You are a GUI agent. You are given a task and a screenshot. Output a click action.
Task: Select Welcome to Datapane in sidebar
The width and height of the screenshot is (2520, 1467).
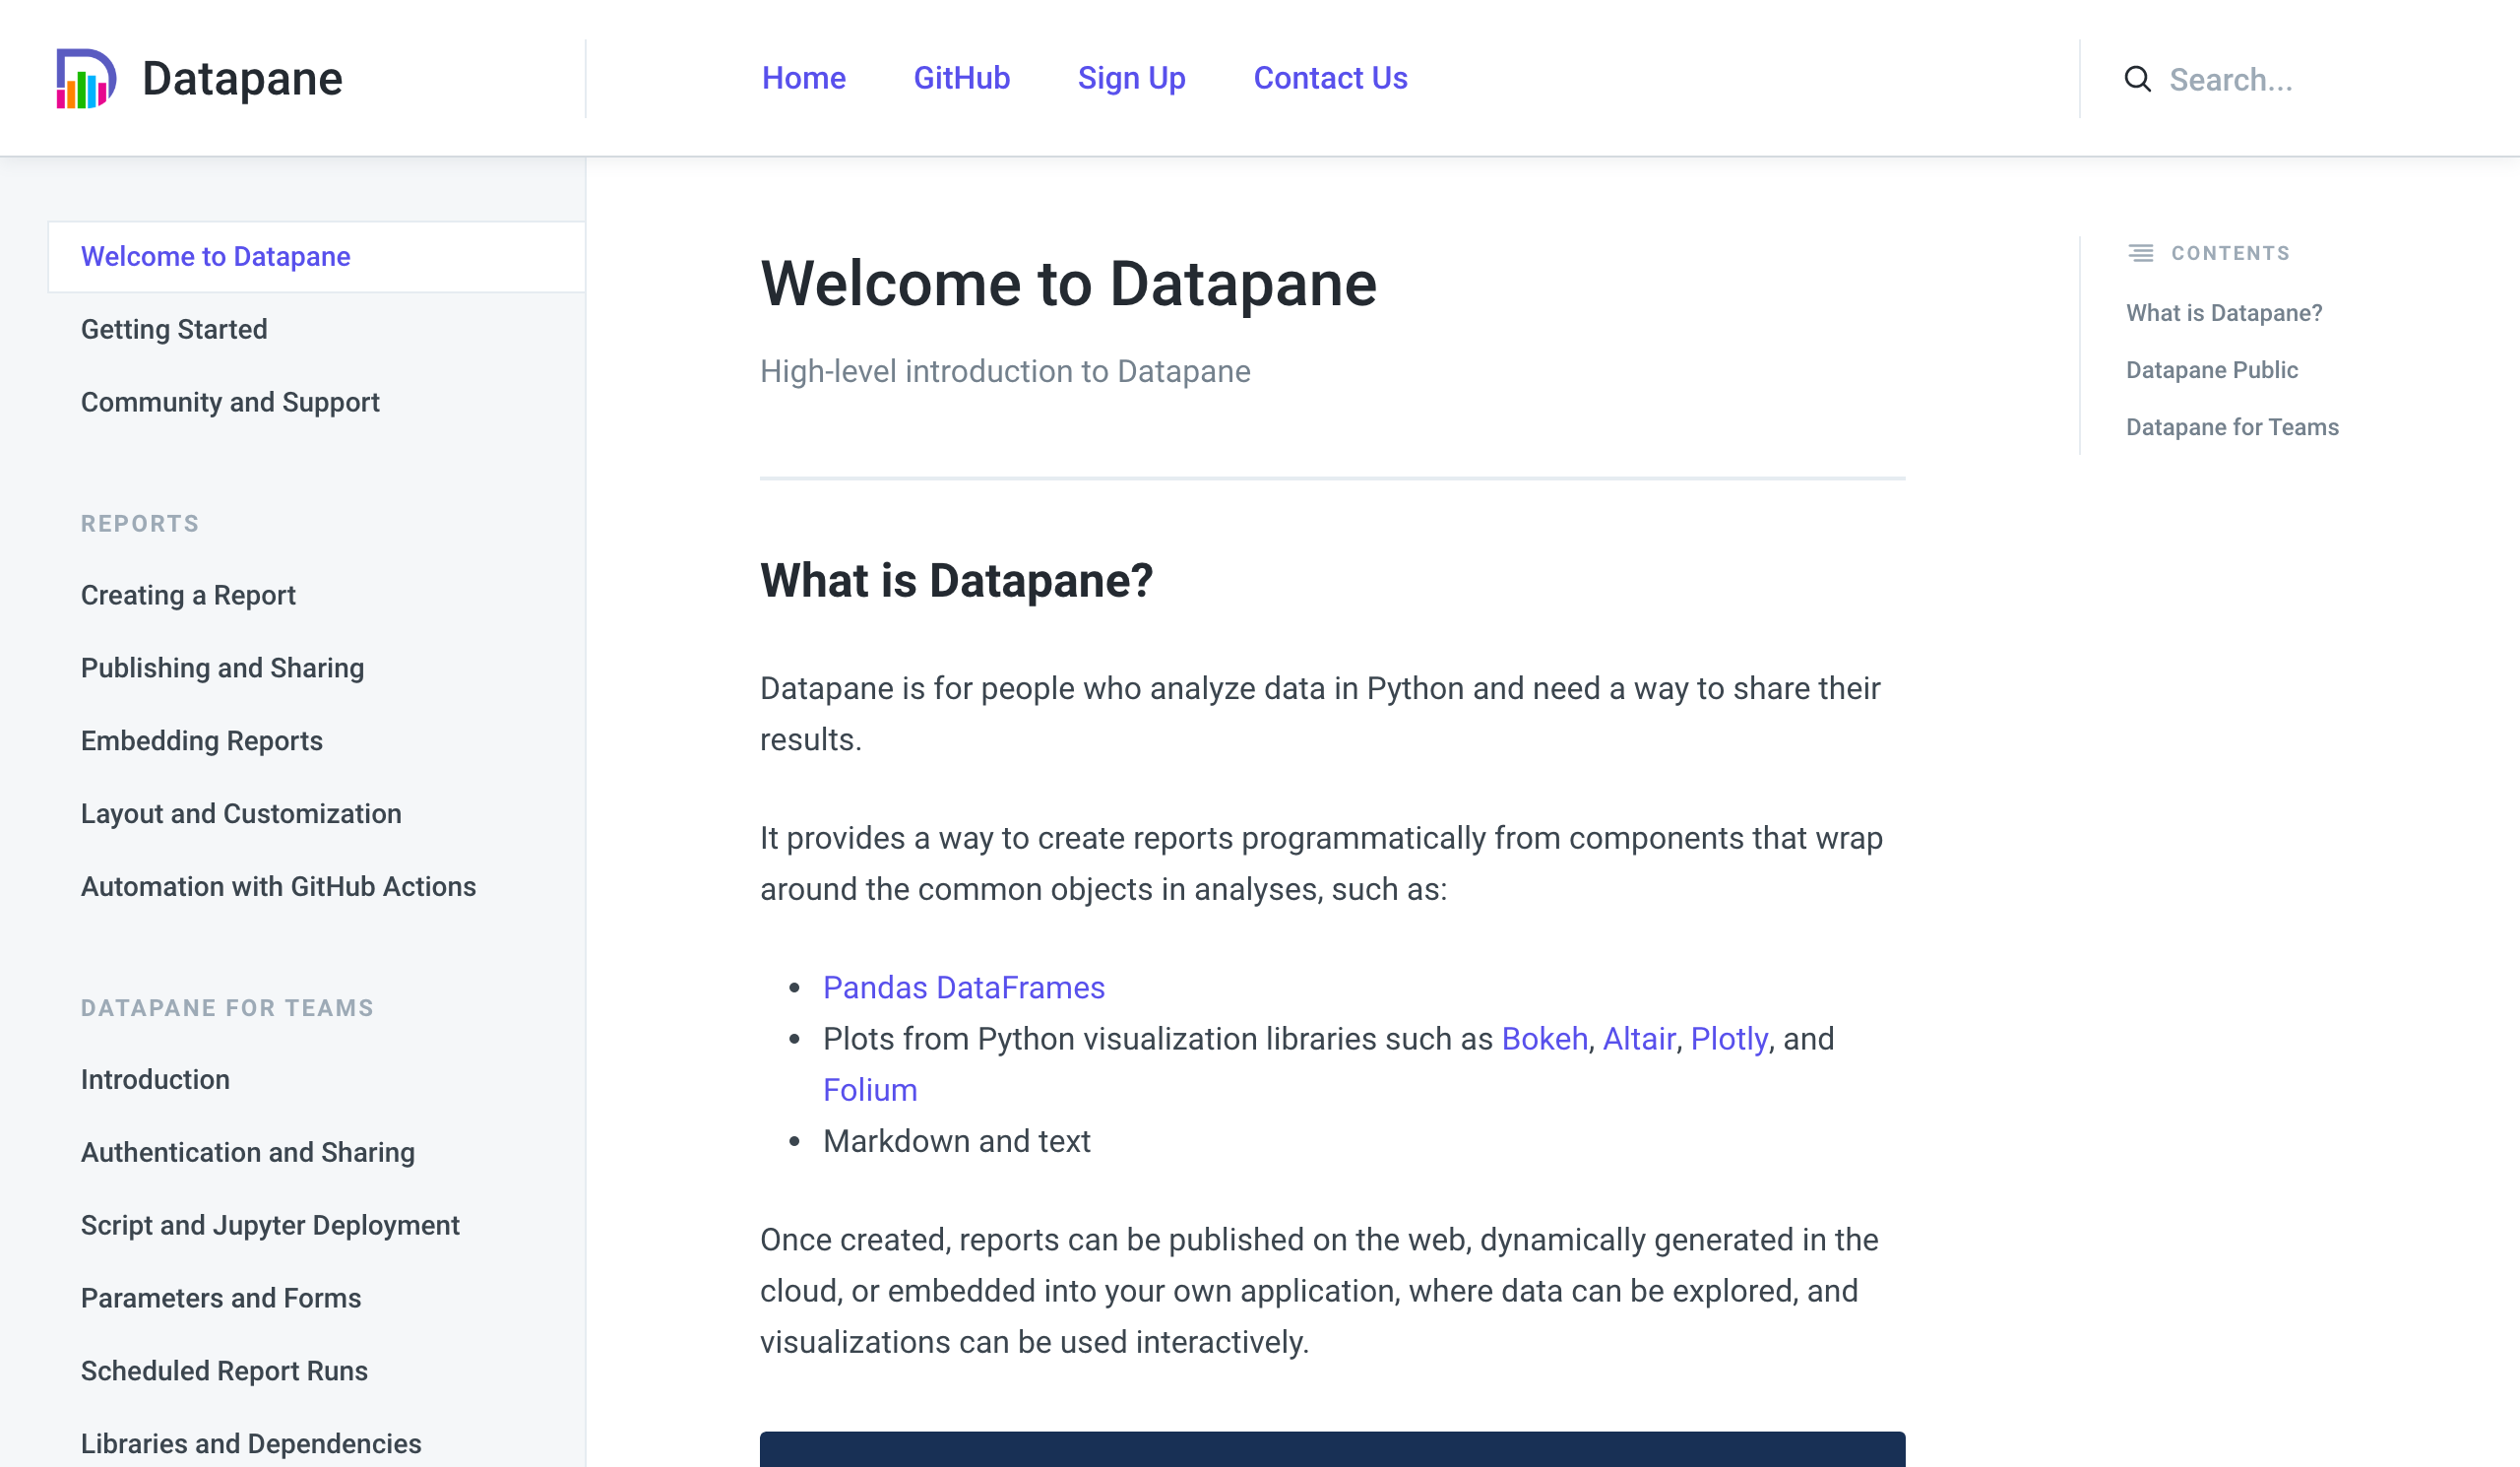click(x=316, y=257)
